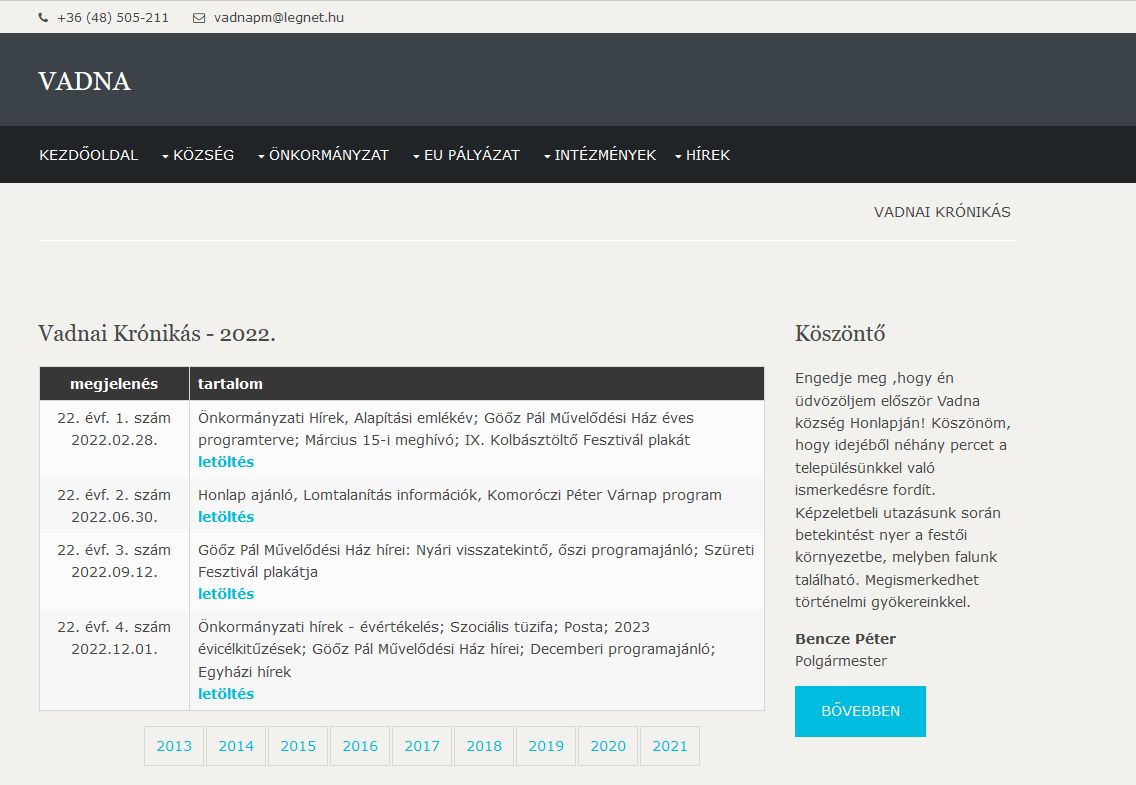Click email address vadnapm@legnet.hu
The height and width of the screenshot is (785, 1136).
tap(279, 17)
